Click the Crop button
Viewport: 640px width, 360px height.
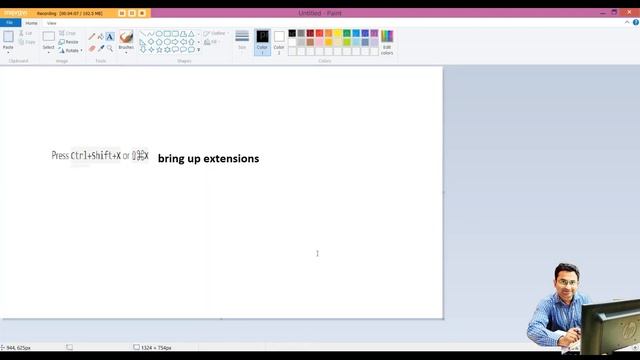tap(67, 33)
